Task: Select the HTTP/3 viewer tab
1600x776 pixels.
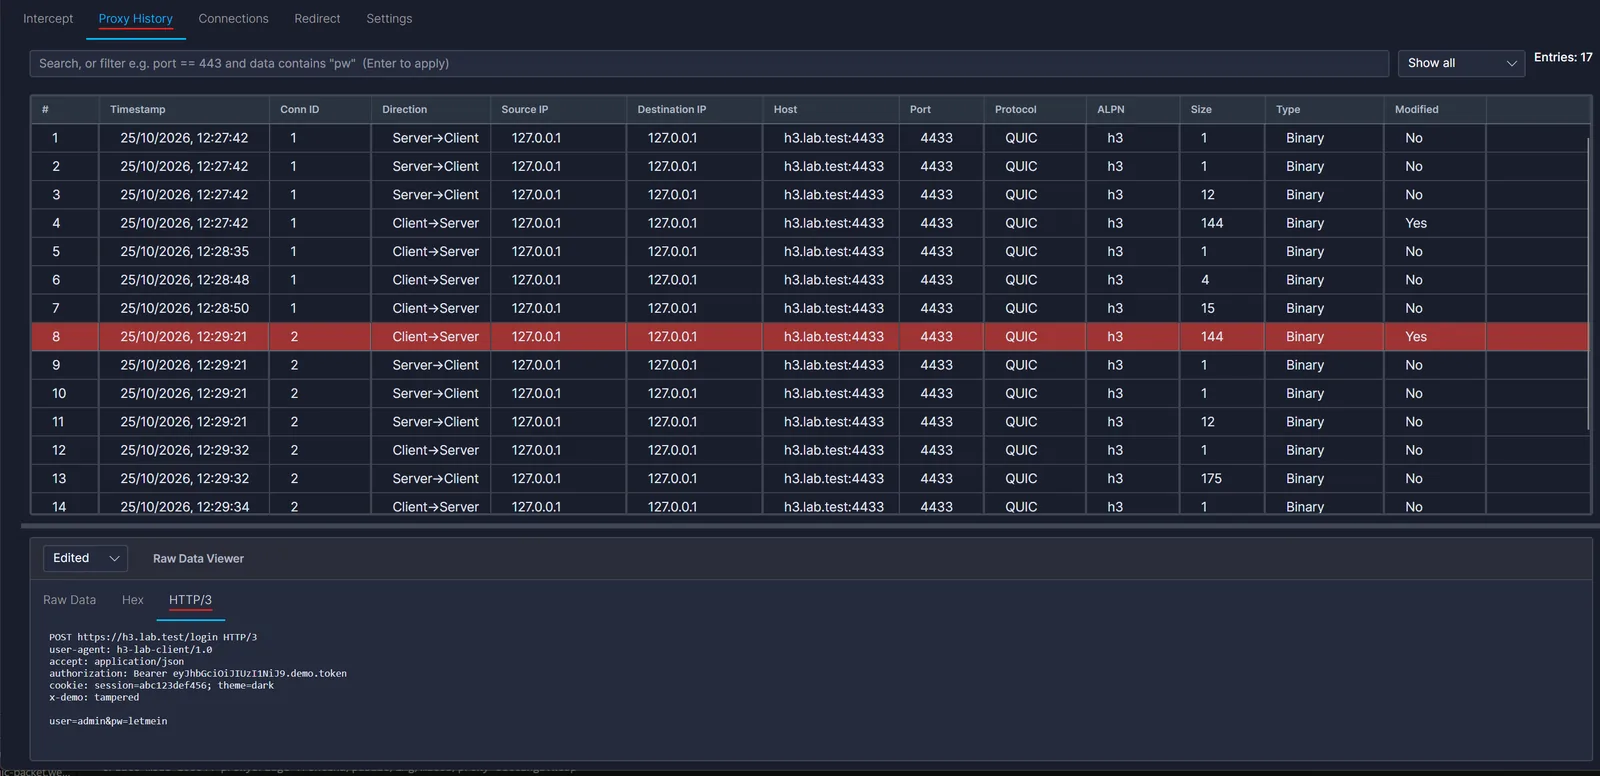Action: tap(190, 600)
